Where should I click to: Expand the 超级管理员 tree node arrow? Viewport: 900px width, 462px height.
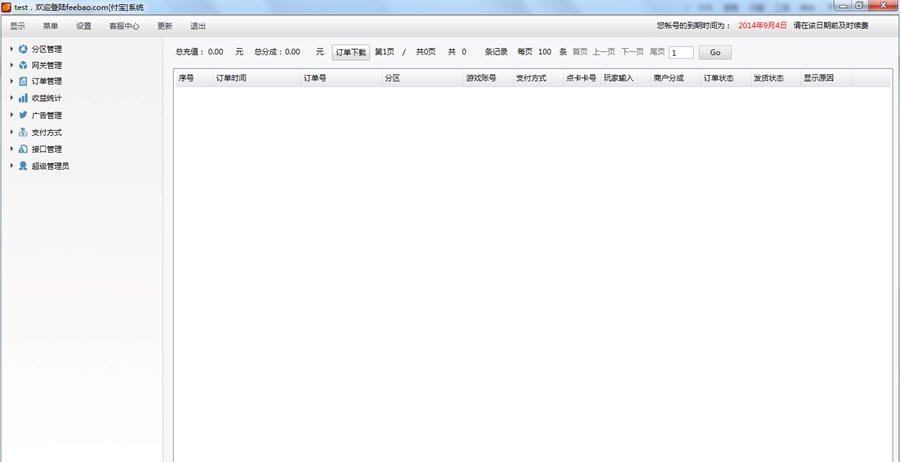tap(11, 166)
